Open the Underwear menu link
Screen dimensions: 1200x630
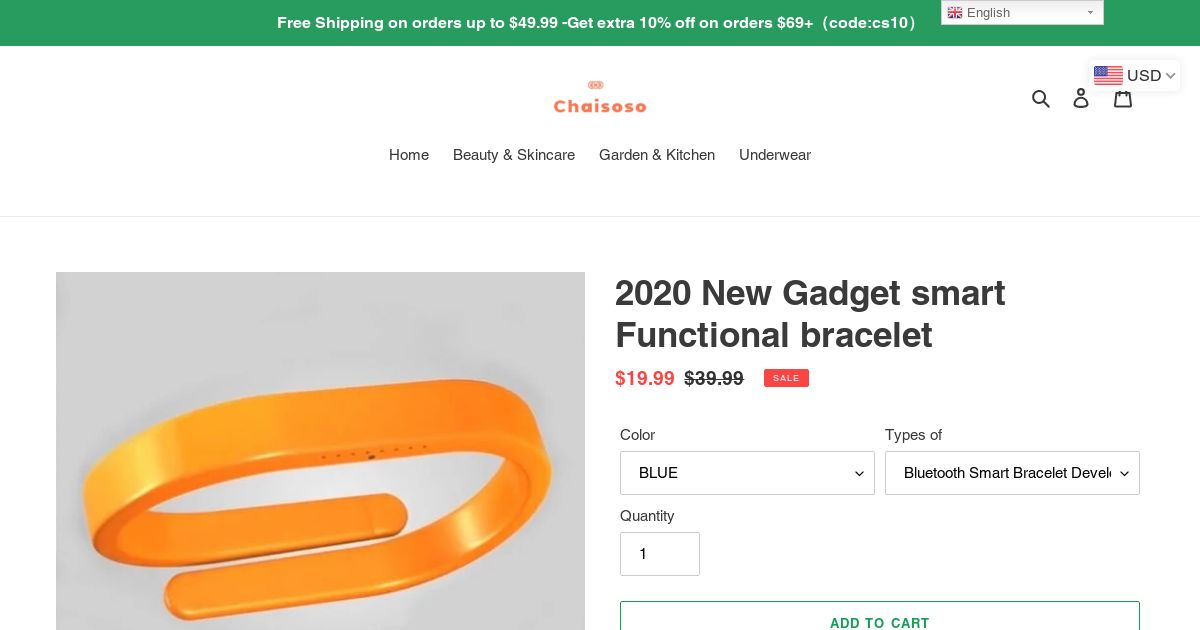click(775, 155)
